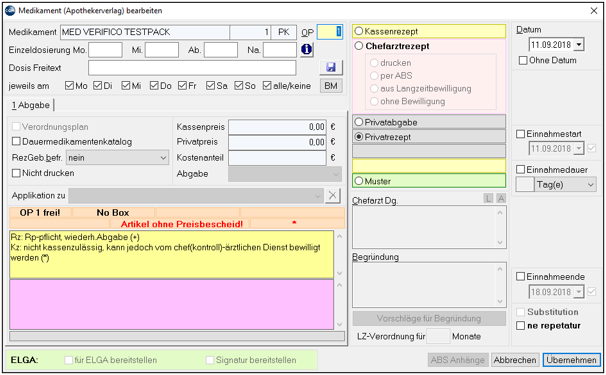This screenshot has height=375, width=606.
Task: Click the down arrow of Begründung scrollbar
Action: pos(500,301)
